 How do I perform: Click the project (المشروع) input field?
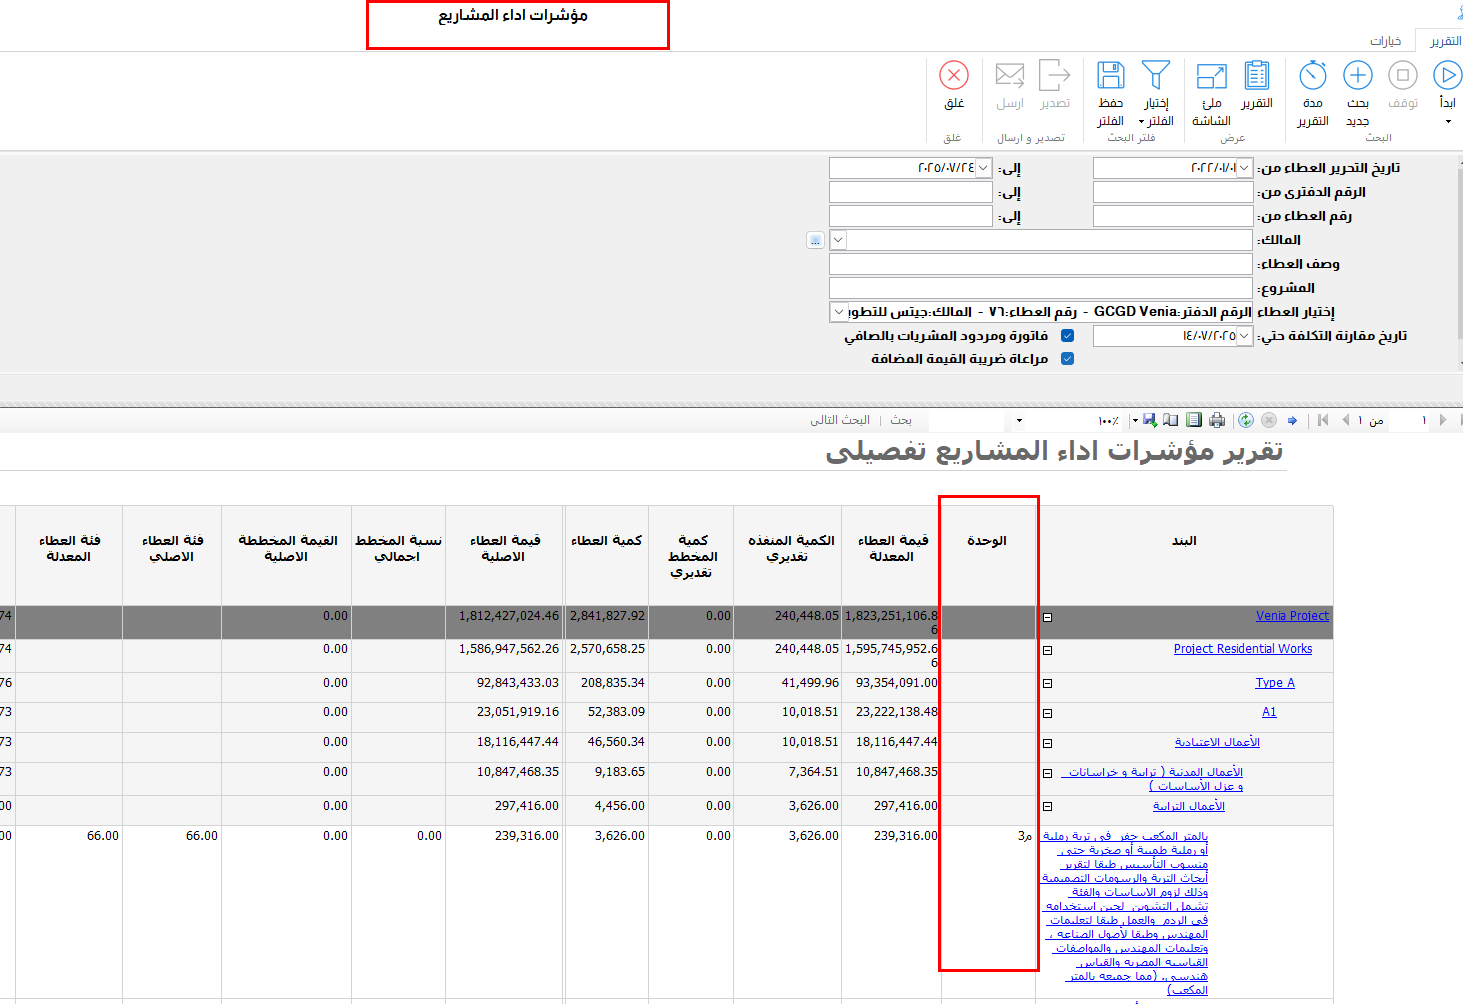tap(1041, 288)
